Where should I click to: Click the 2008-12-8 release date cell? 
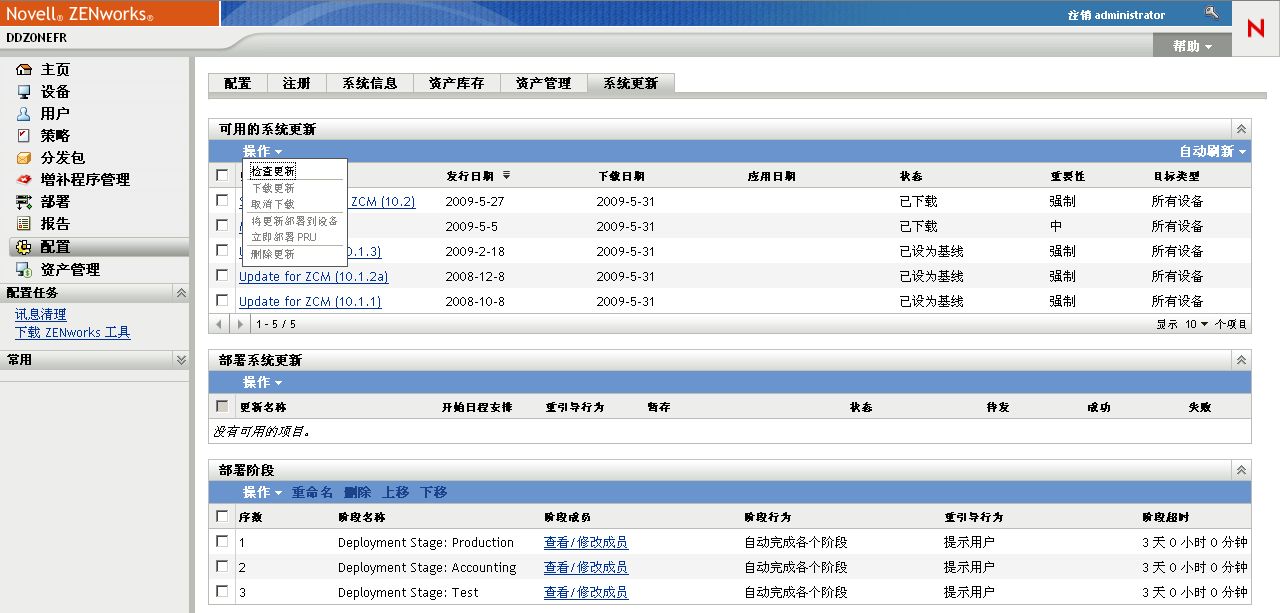pos(475,276)
